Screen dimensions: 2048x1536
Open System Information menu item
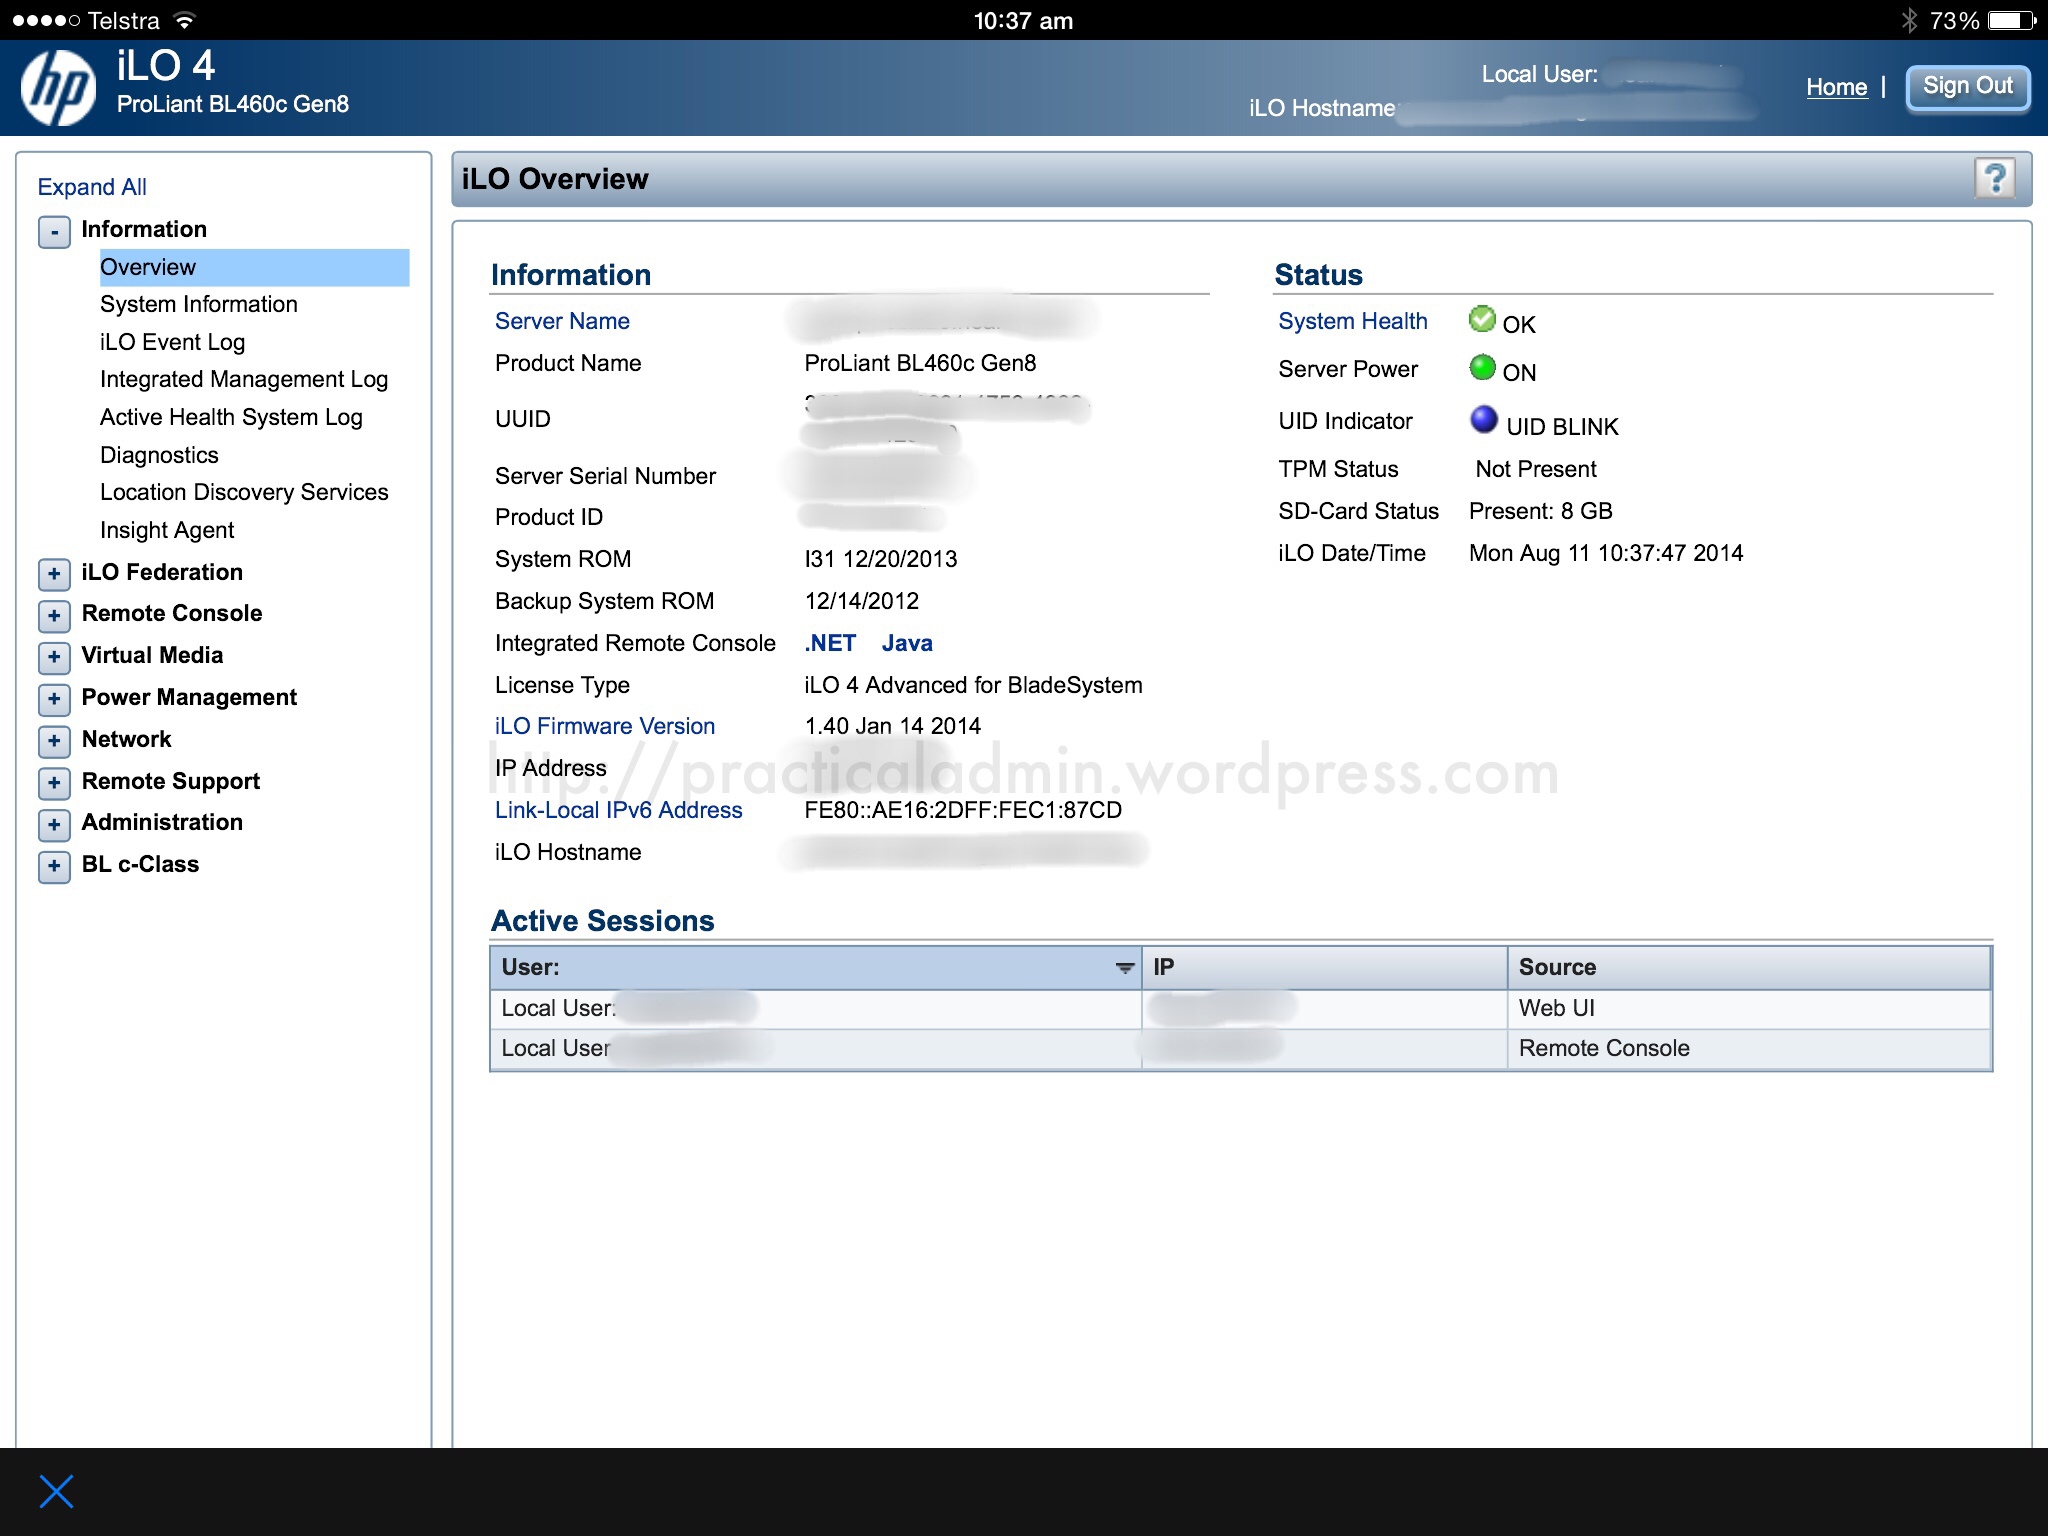click(x=198, y=304)
